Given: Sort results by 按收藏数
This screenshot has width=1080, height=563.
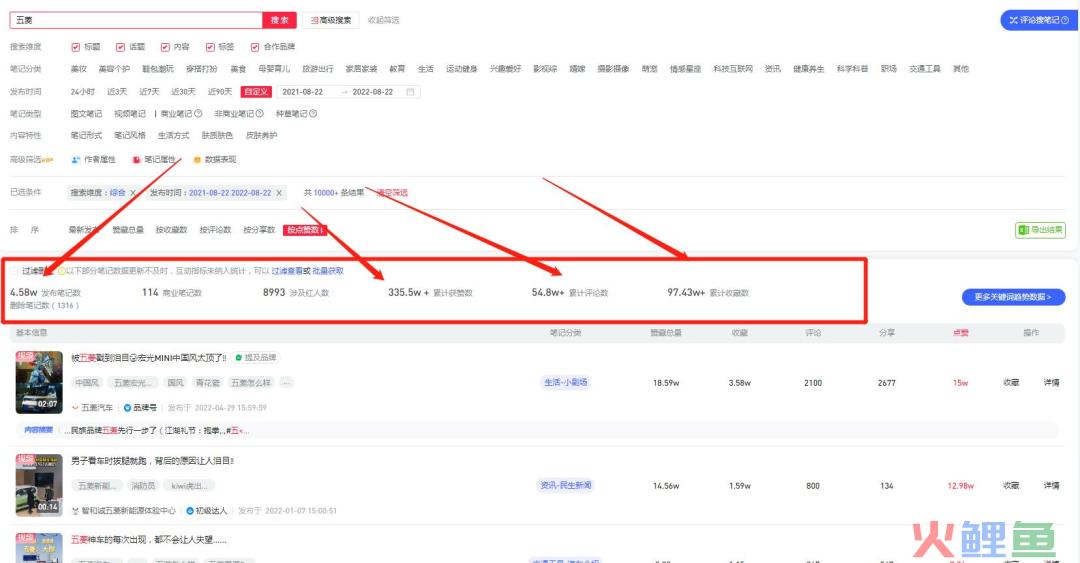Looking at the screenshot, I should pyautogui.click(x=172, y=229).
